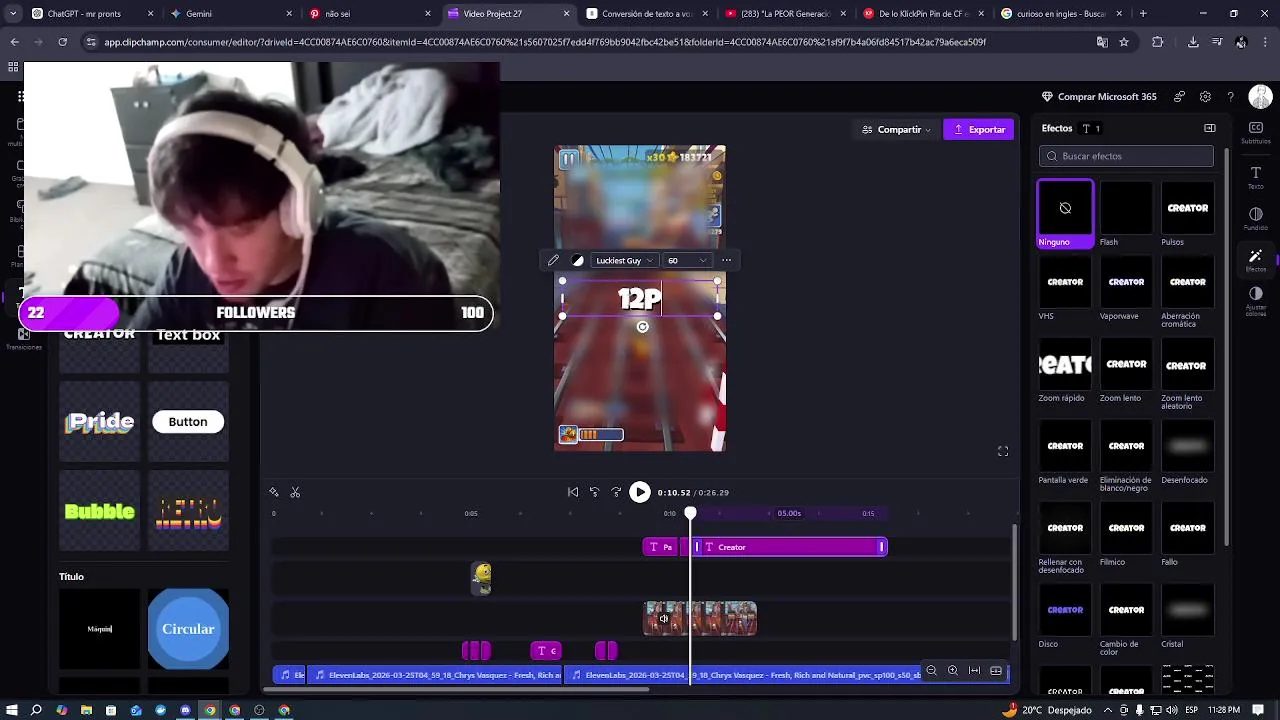Screen dimensions: 1280x720
Task: Open the Fundido fade panel icon
Action: tap(1255, 218)
